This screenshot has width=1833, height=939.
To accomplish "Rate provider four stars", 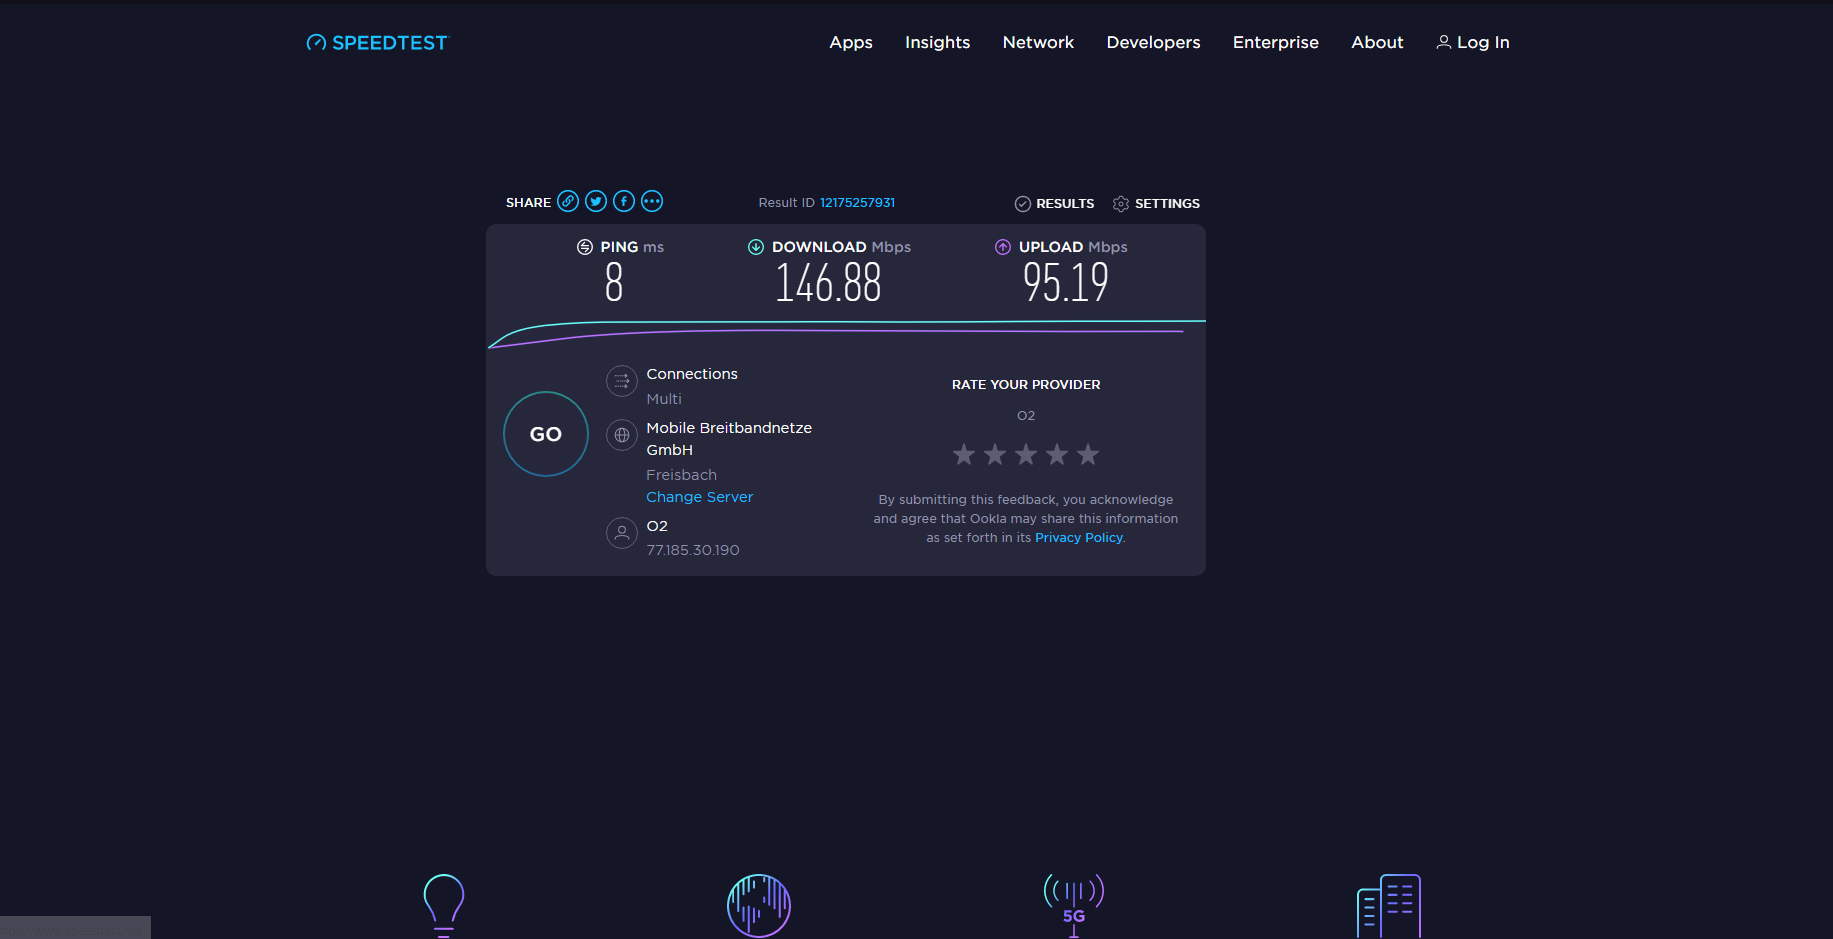I will (1057, 455).
